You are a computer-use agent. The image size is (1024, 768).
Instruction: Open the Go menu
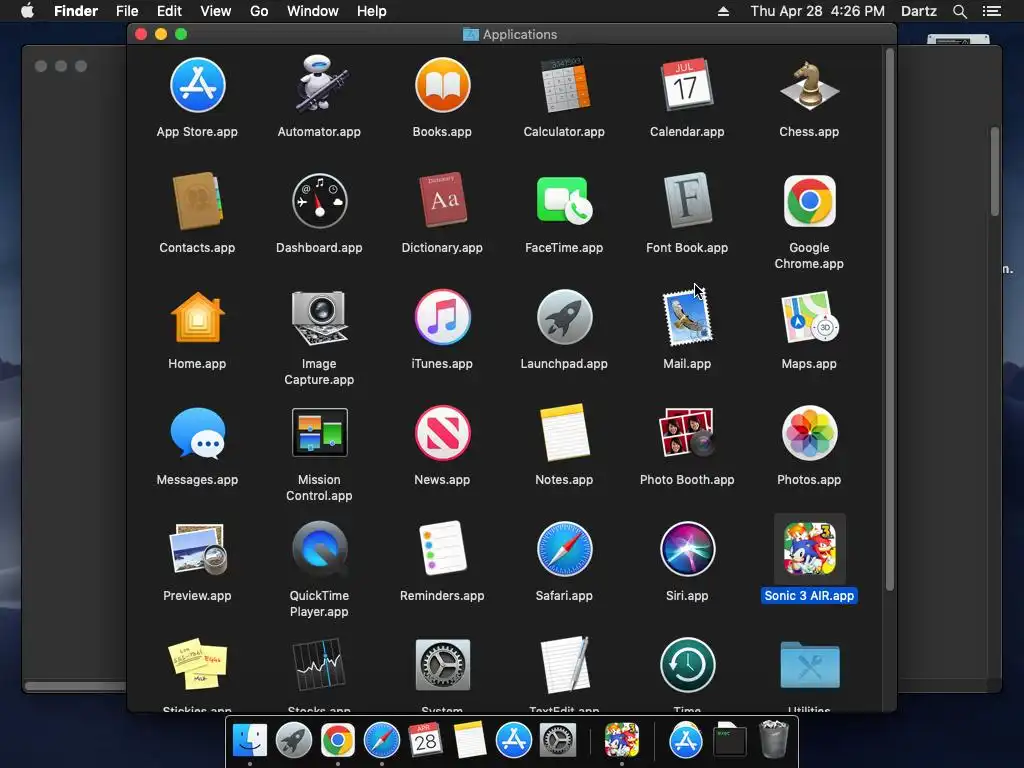(x=259, y=11)
